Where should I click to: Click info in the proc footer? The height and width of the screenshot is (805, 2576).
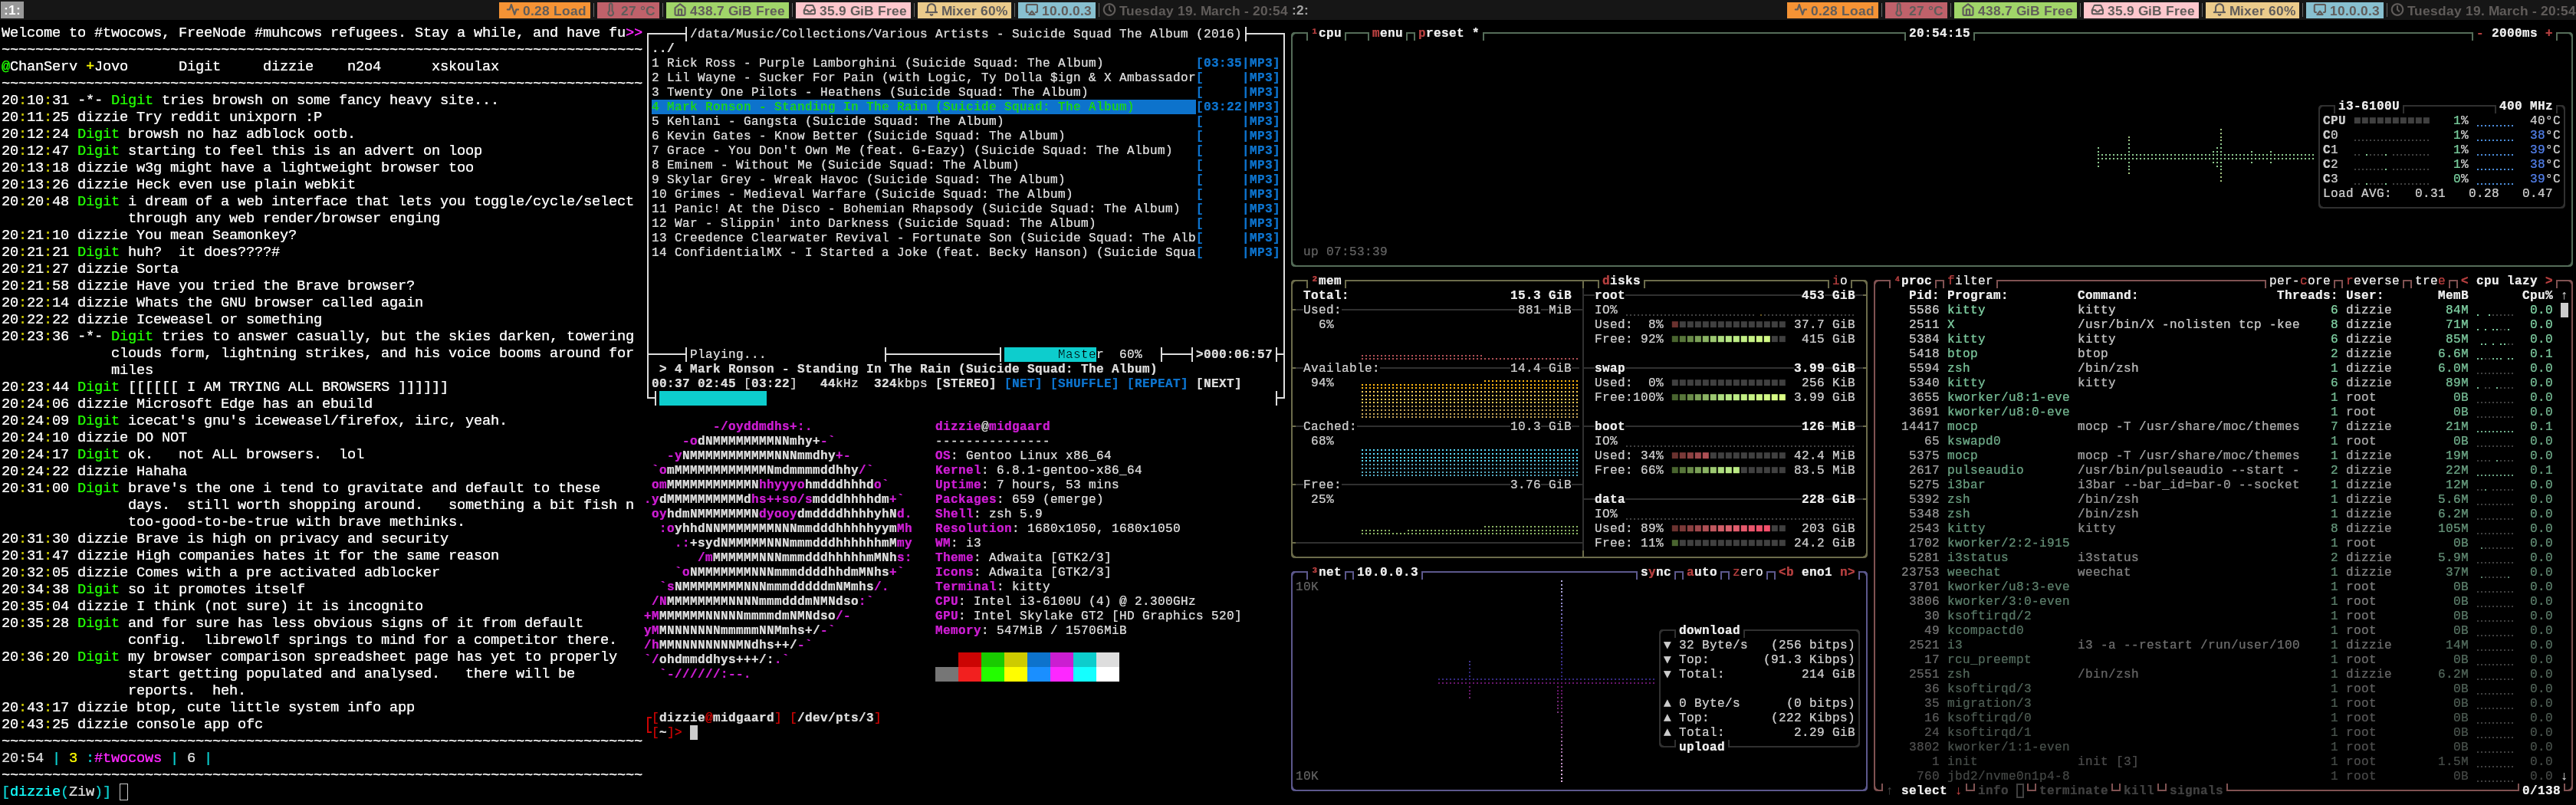(x=1993, y=791)
